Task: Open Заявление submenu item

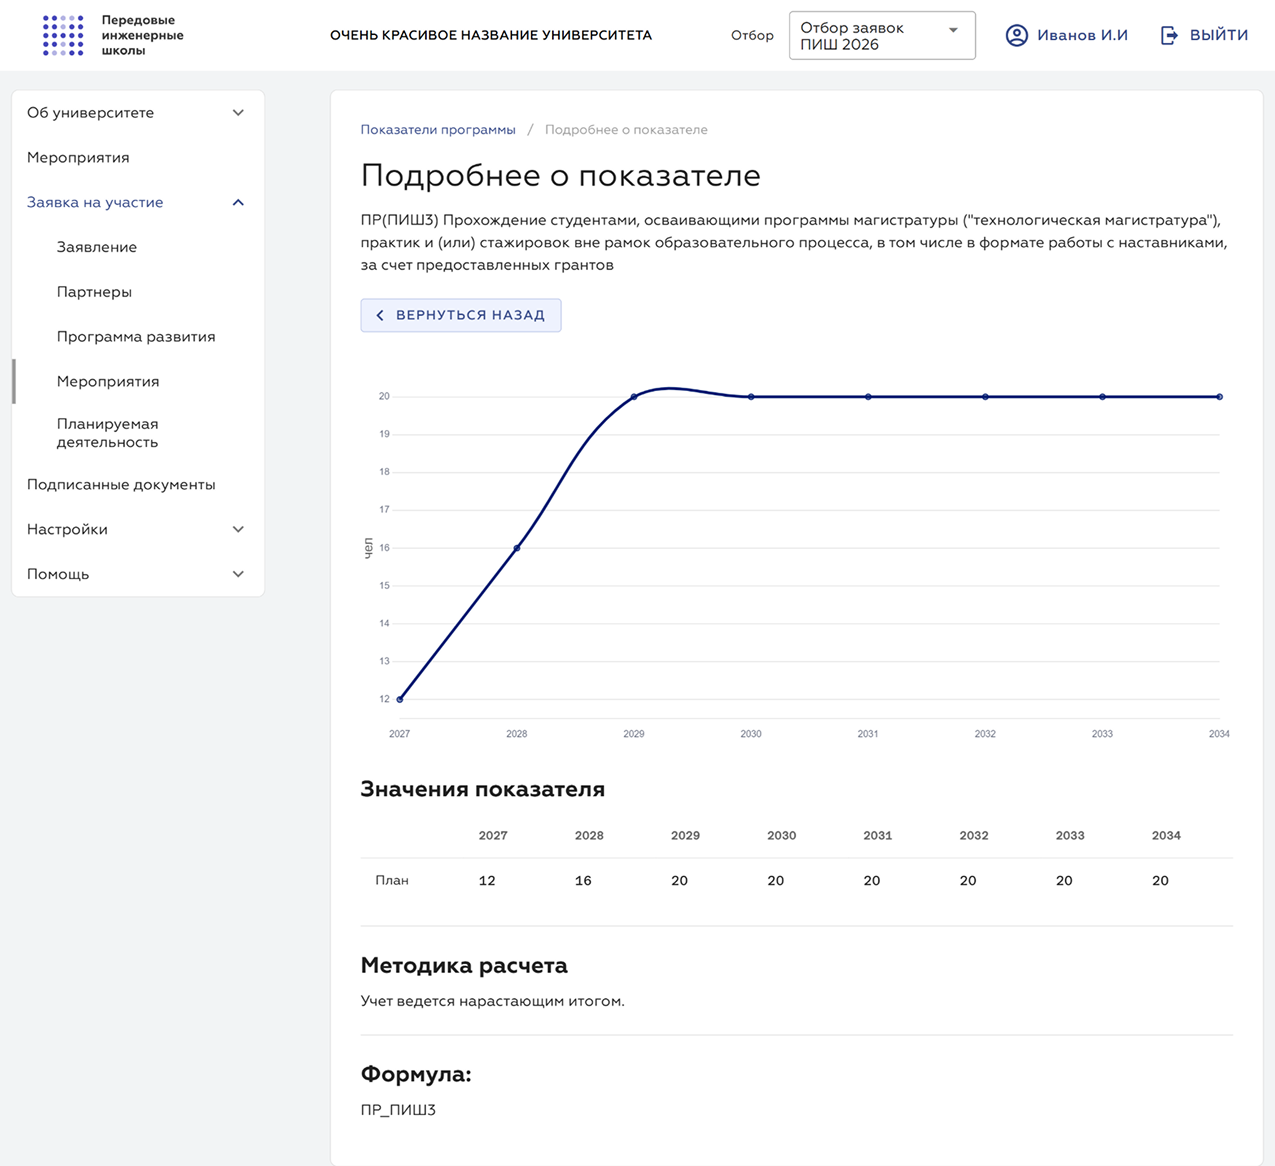Action: pos(97,247)
